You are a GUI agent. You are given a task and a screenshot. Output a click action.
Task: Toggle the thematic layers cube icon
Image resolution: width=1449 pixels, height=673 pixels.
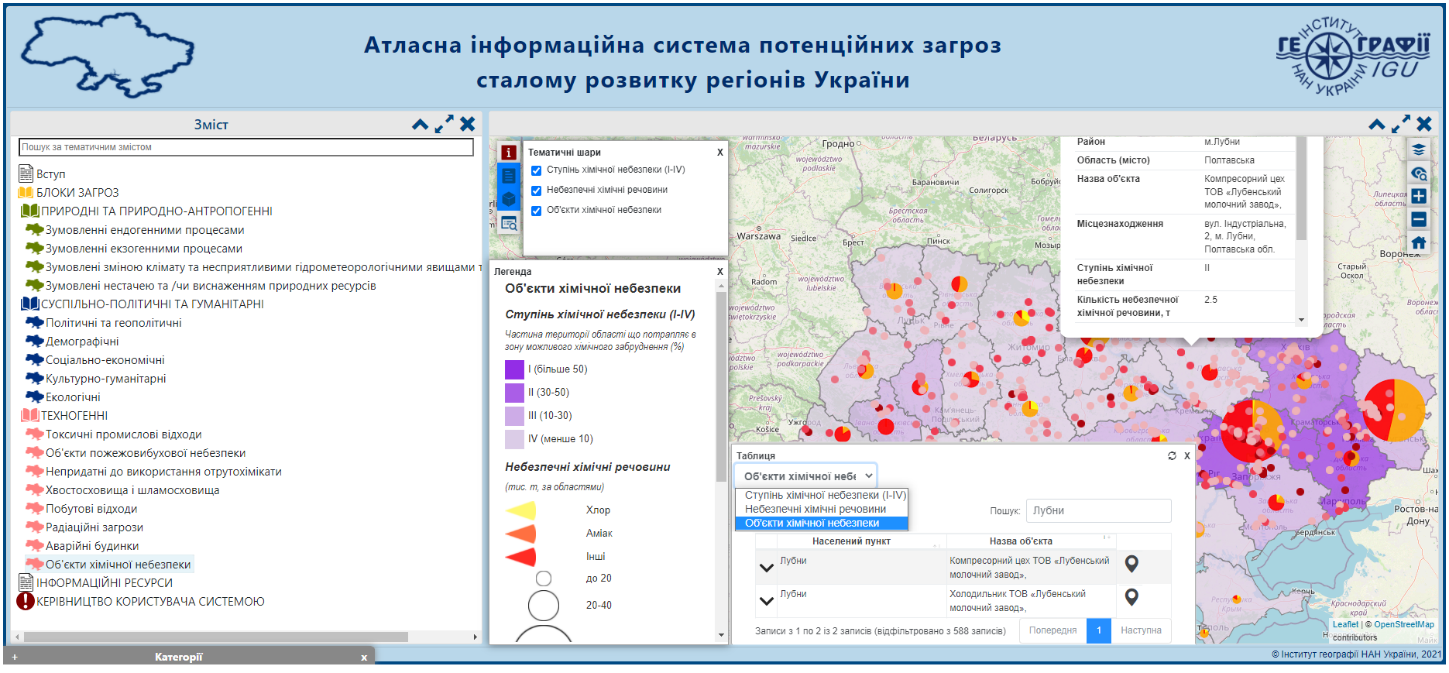509,199
